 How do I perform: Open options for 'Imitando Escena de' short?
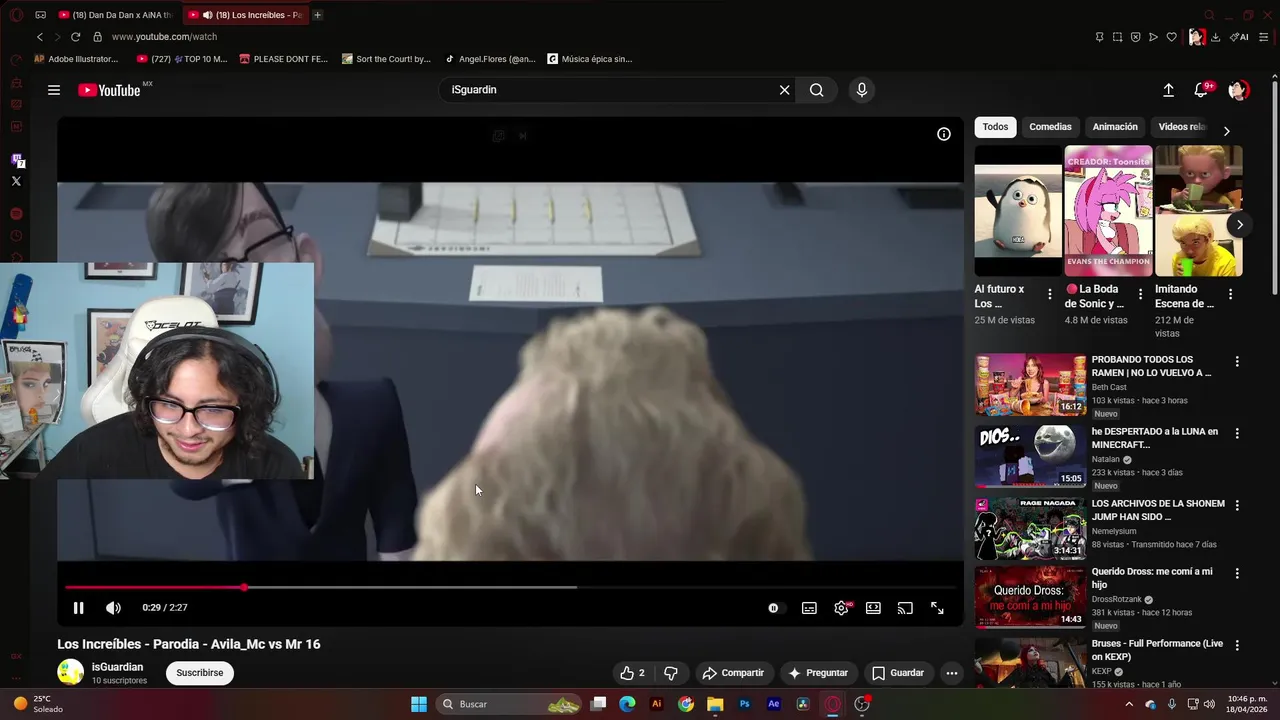click(1230, 294)
